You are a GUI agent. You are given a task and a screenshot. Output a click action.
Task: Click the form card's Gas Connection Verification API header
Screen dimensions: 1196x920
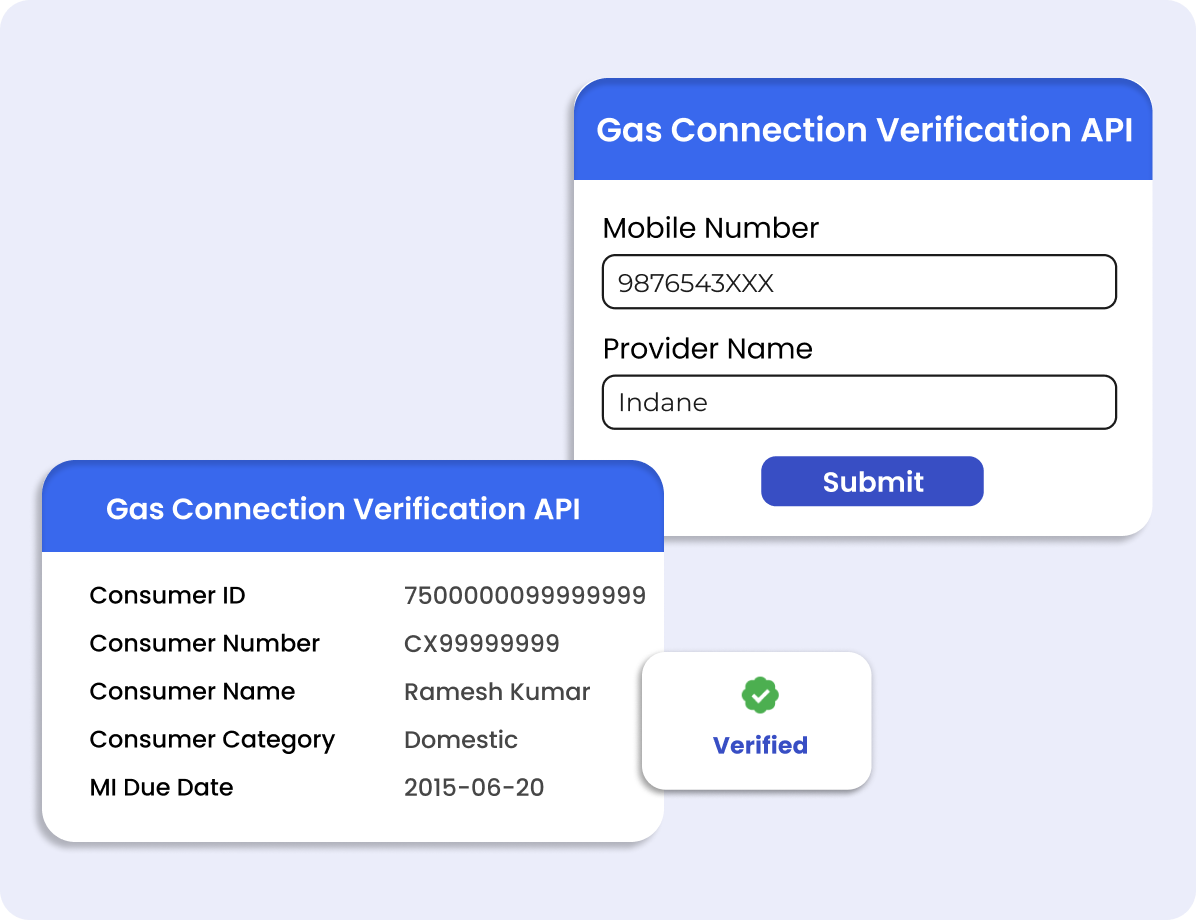pyautogui.click(x=863, y=130)
